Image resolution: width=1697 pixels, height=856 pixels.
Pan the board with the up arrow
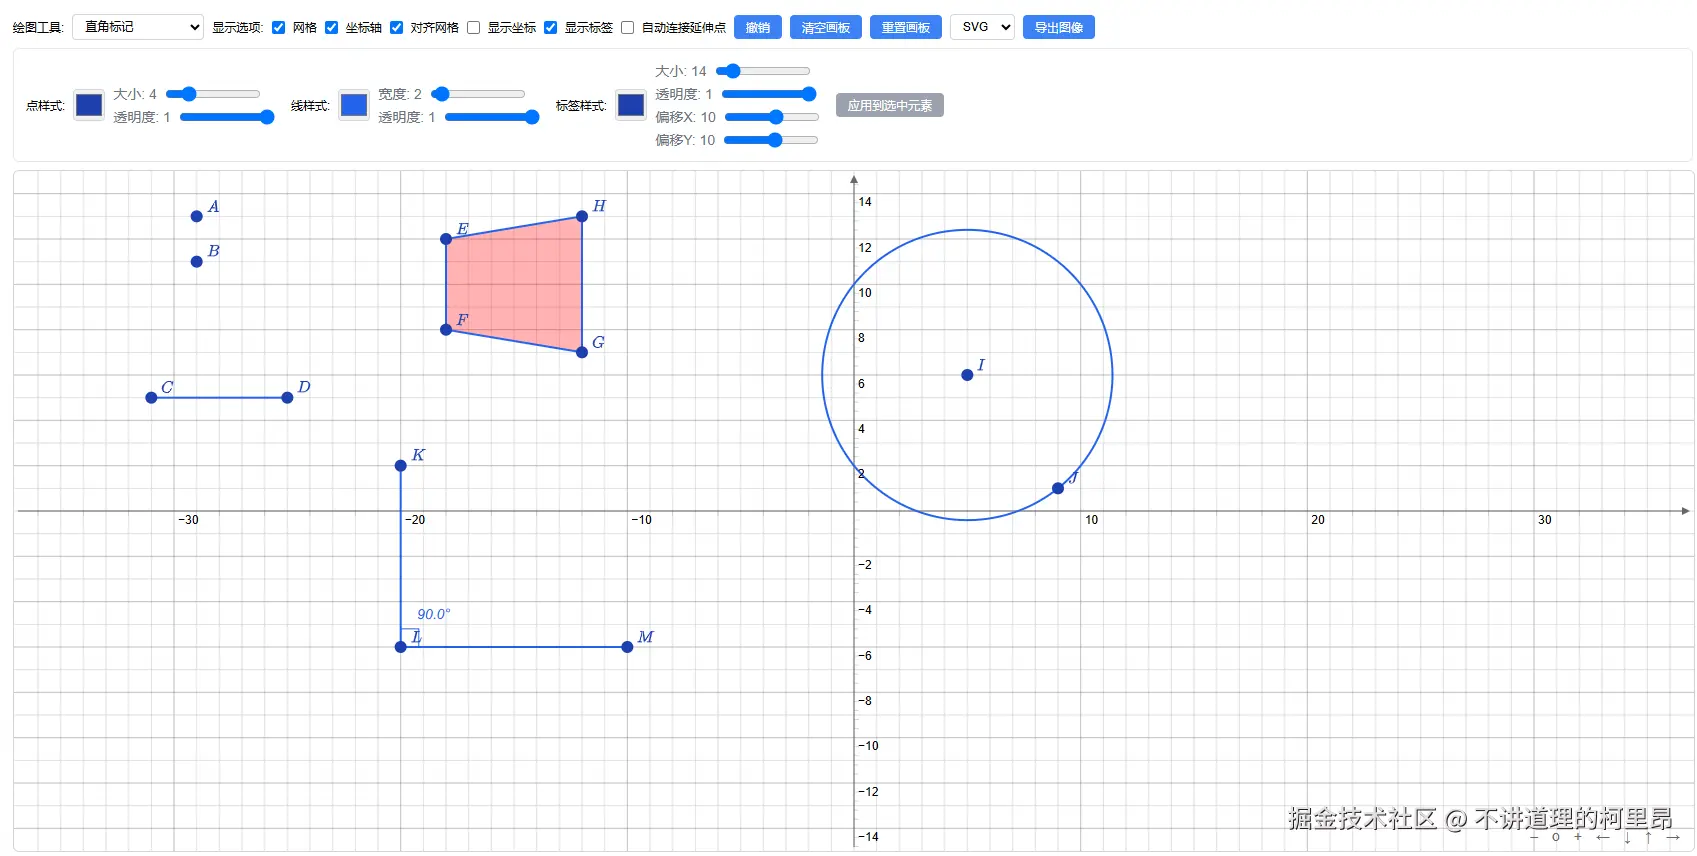(1649, 837)
